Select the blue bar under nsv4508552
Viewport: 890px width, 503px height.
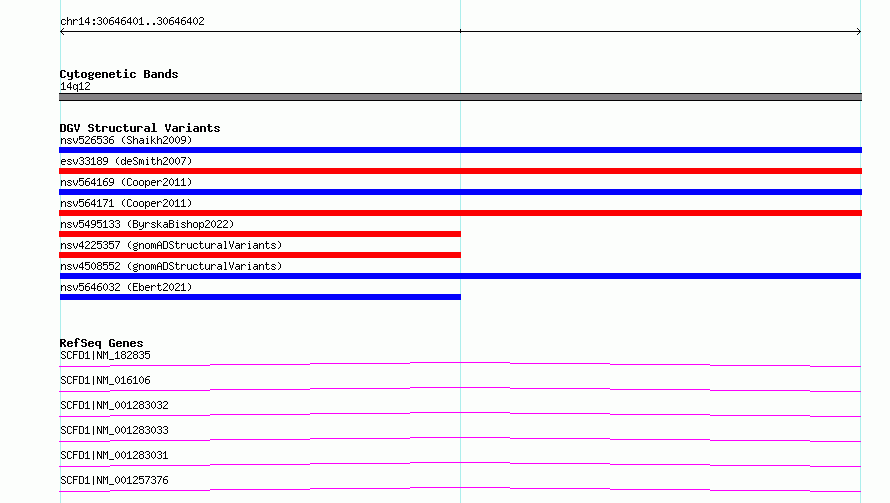click(460, 276)
